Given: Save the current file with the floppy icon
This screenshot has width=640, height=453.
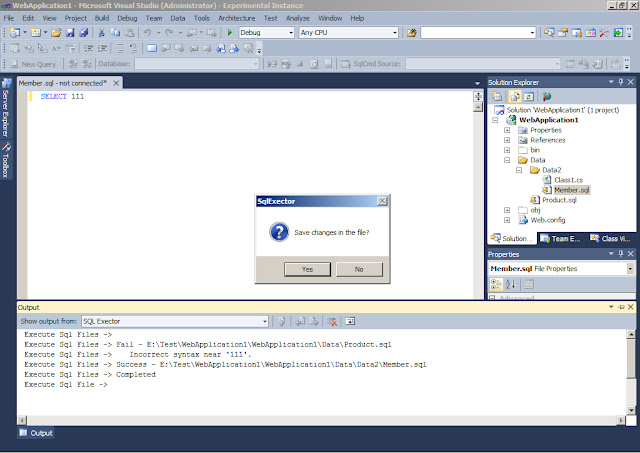Looking at the screenshot, I should click(70, 33).
